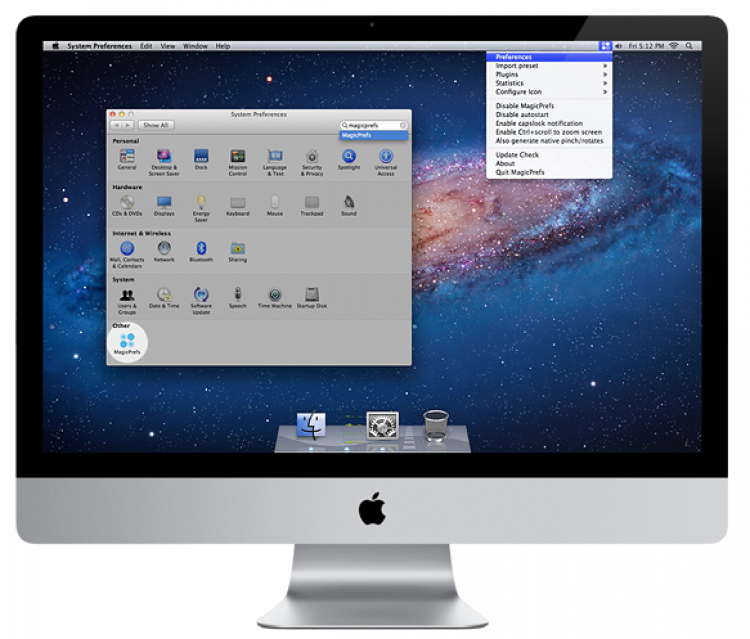The height and width of the screenshot is (639, 750).
Task: Select Disable MagicPrefs menu entry
Action: (549, 106)
